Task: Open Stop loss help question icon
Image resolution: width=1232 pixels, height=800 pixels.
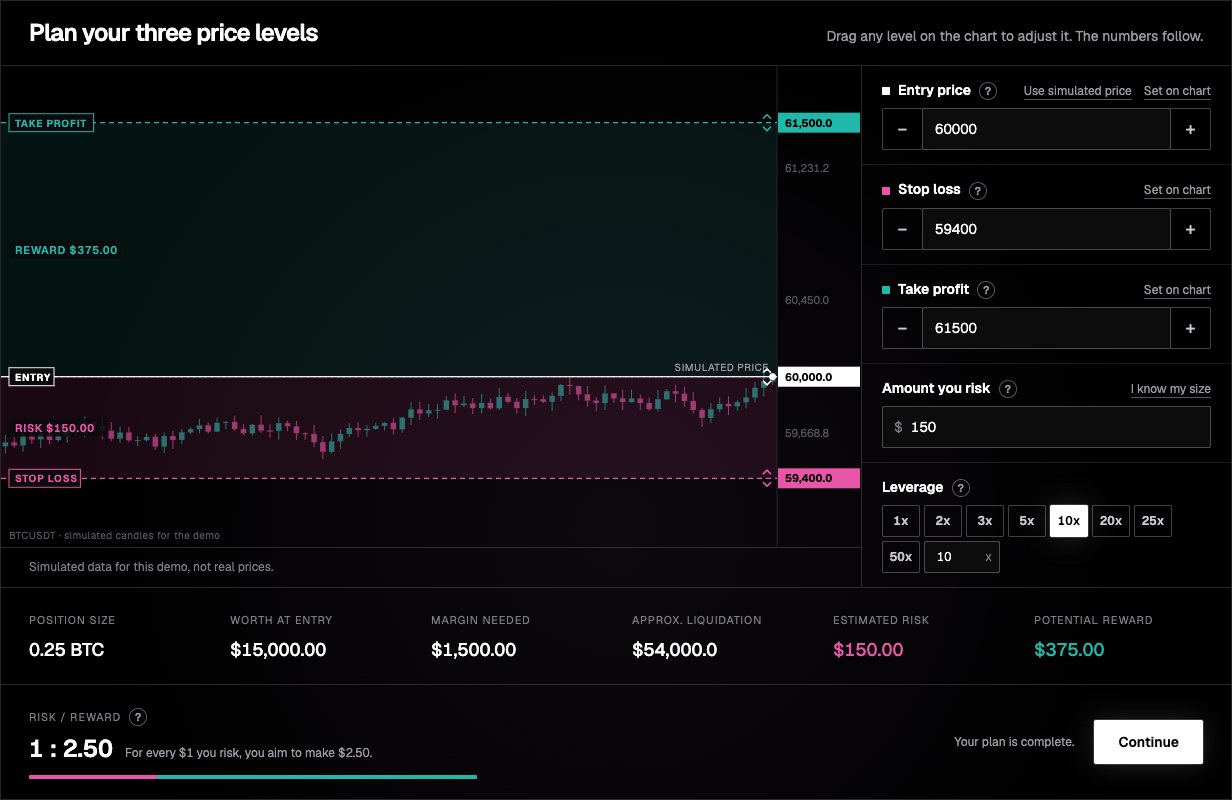Action: [x=978, y=190]
